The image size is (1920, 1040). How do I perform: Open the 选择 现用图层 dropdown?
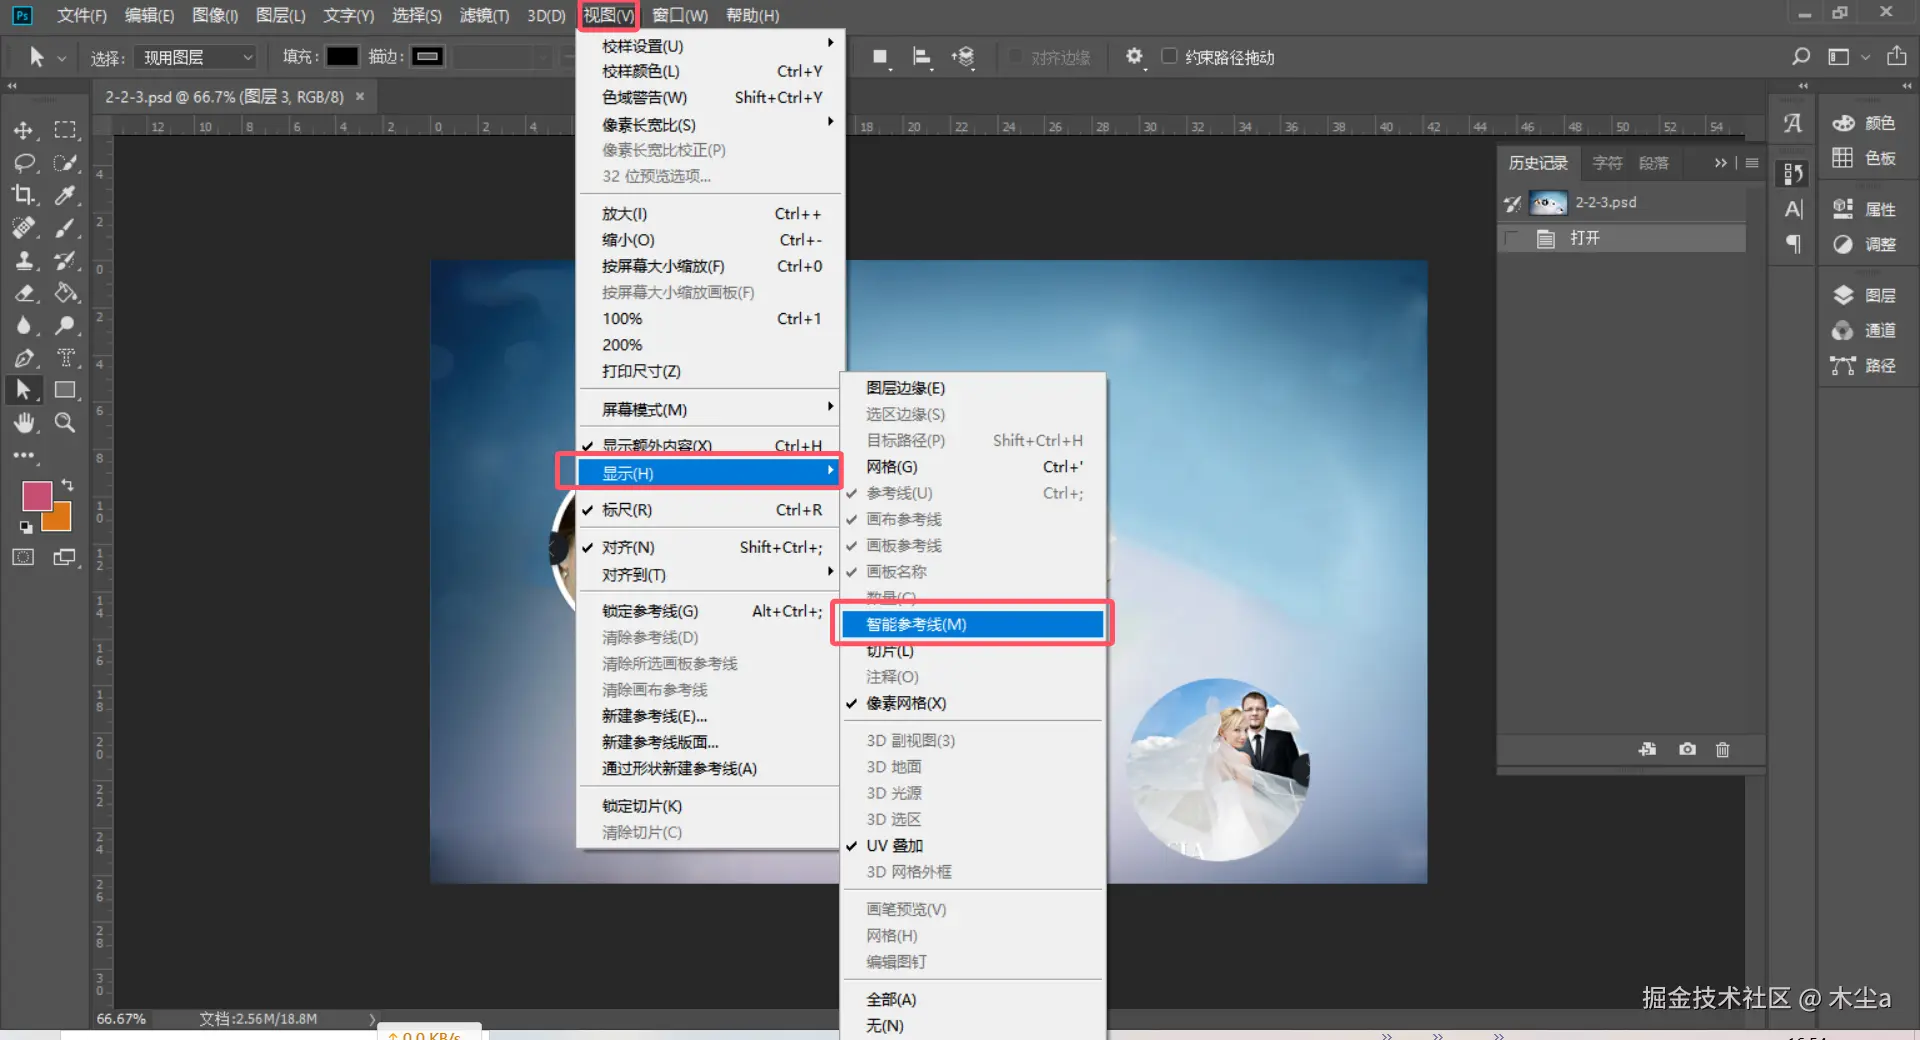click(x=196, y=58)
